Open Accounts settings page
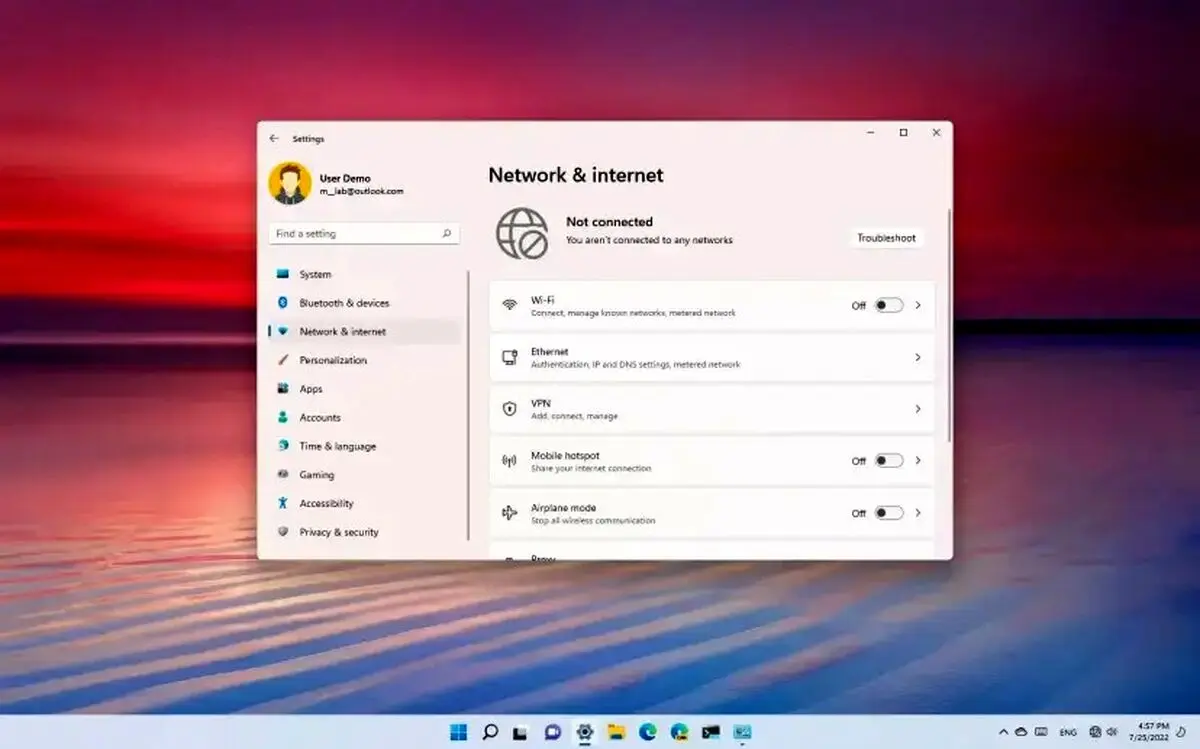 coord(364,418)
